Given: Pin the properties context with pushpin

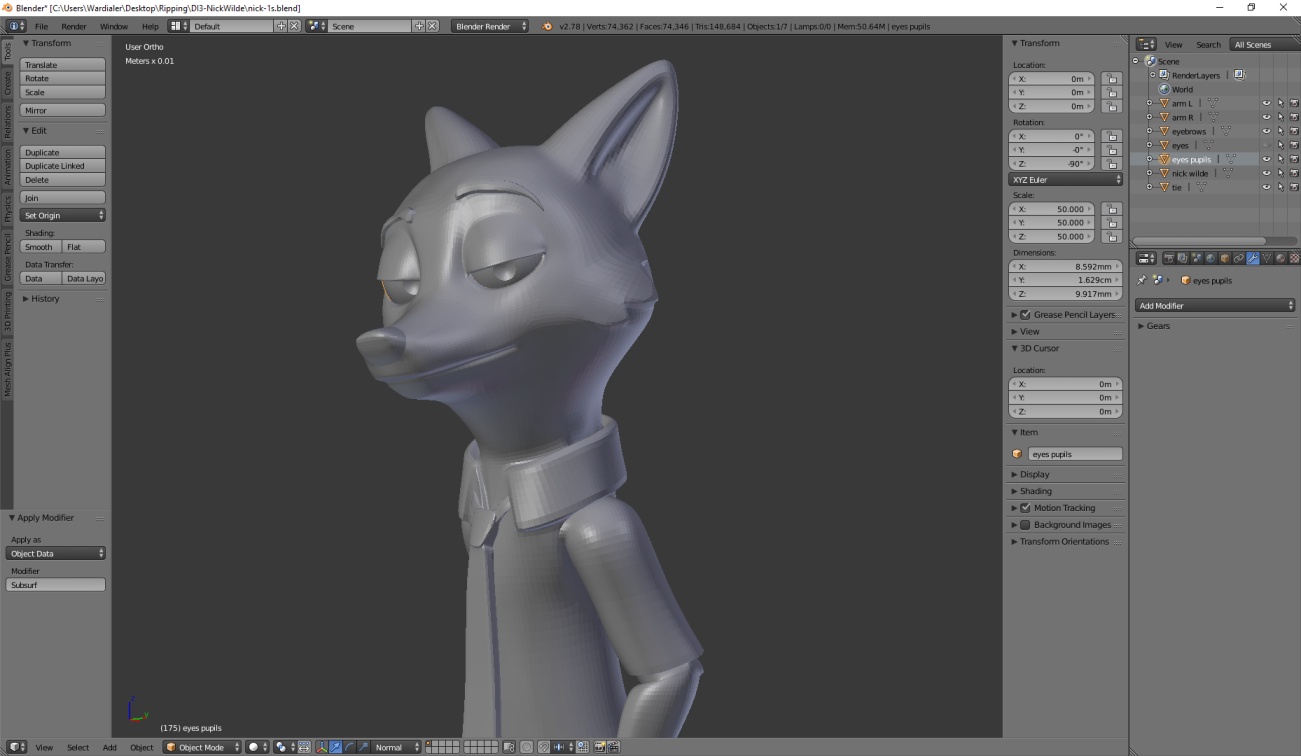Looking at the screenshot, I should [x=1142, y=280].
